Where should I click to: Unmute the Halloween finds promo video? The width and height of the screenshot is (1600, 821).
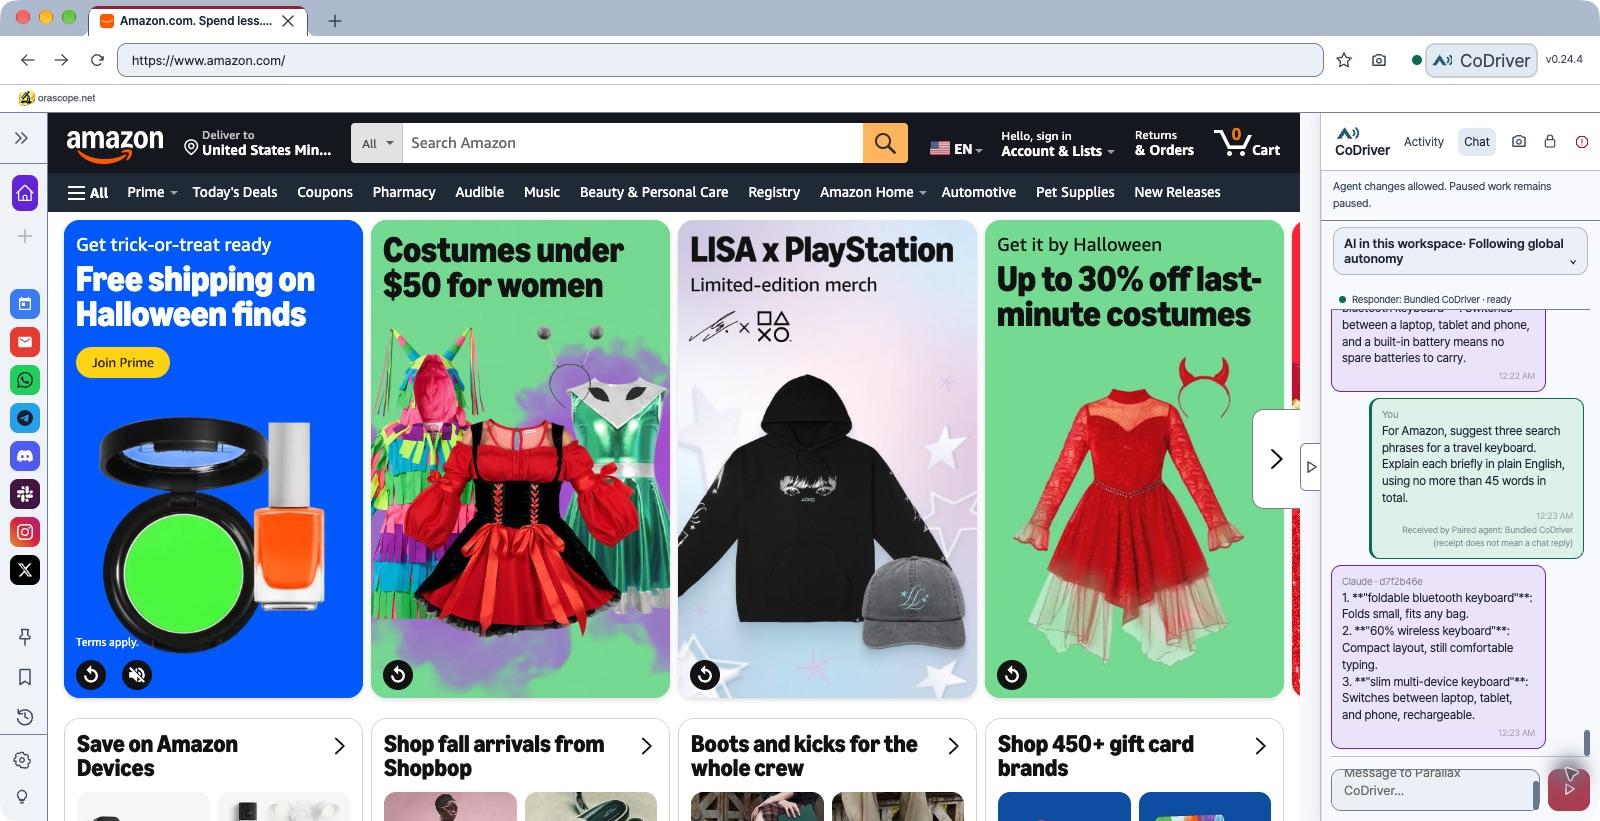click(x=137, y=675)
